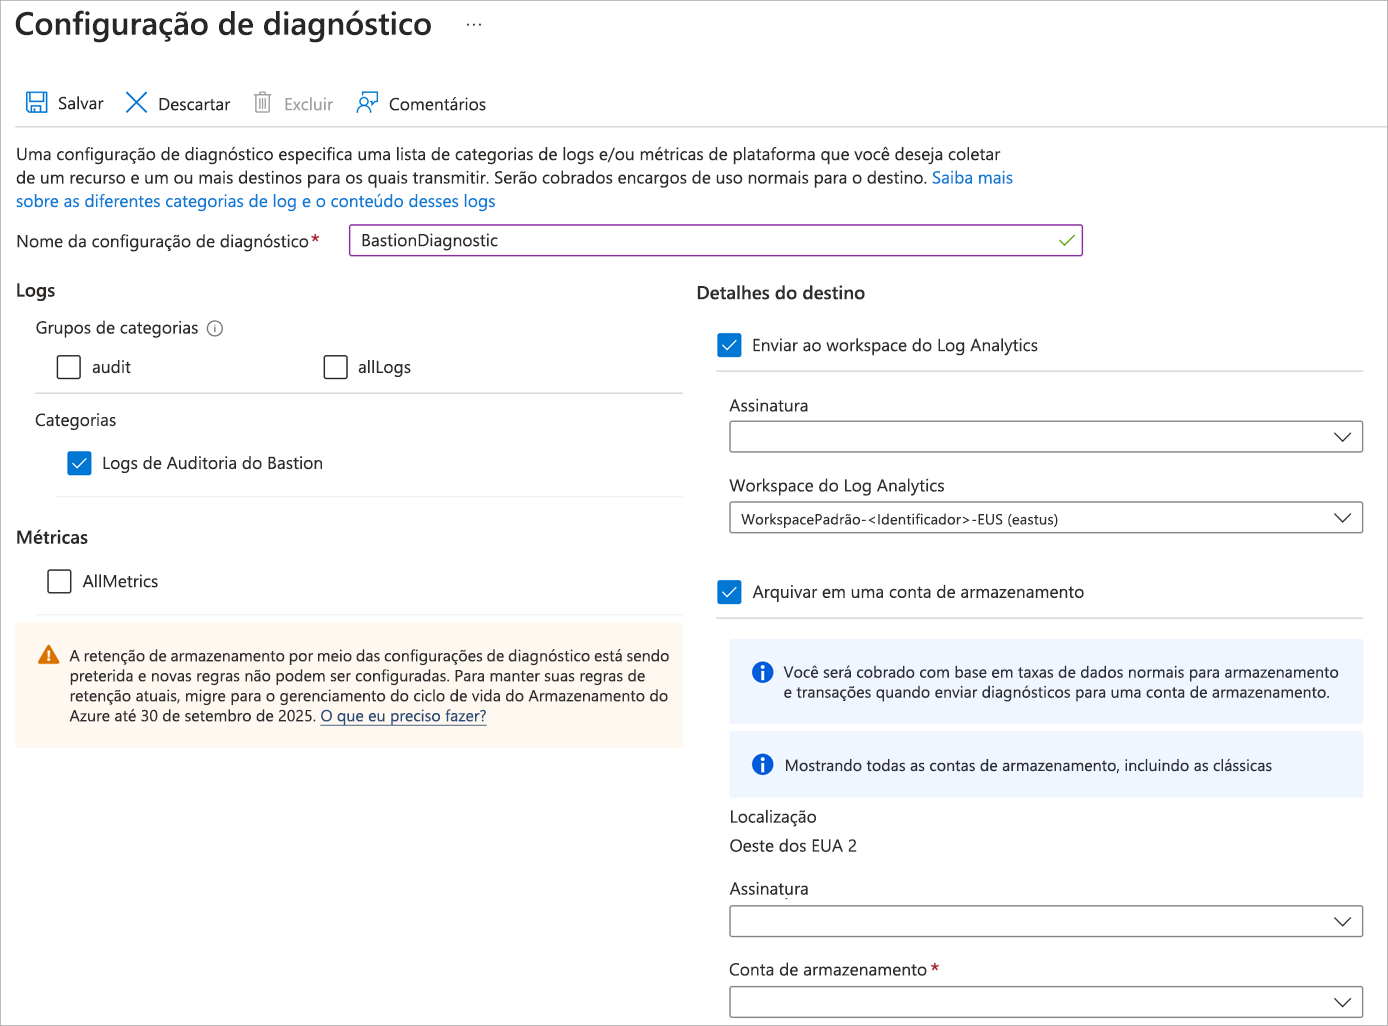Click the 'Logs' section heading
This screenshot has height=1026, width=1388.
(35, 290)
